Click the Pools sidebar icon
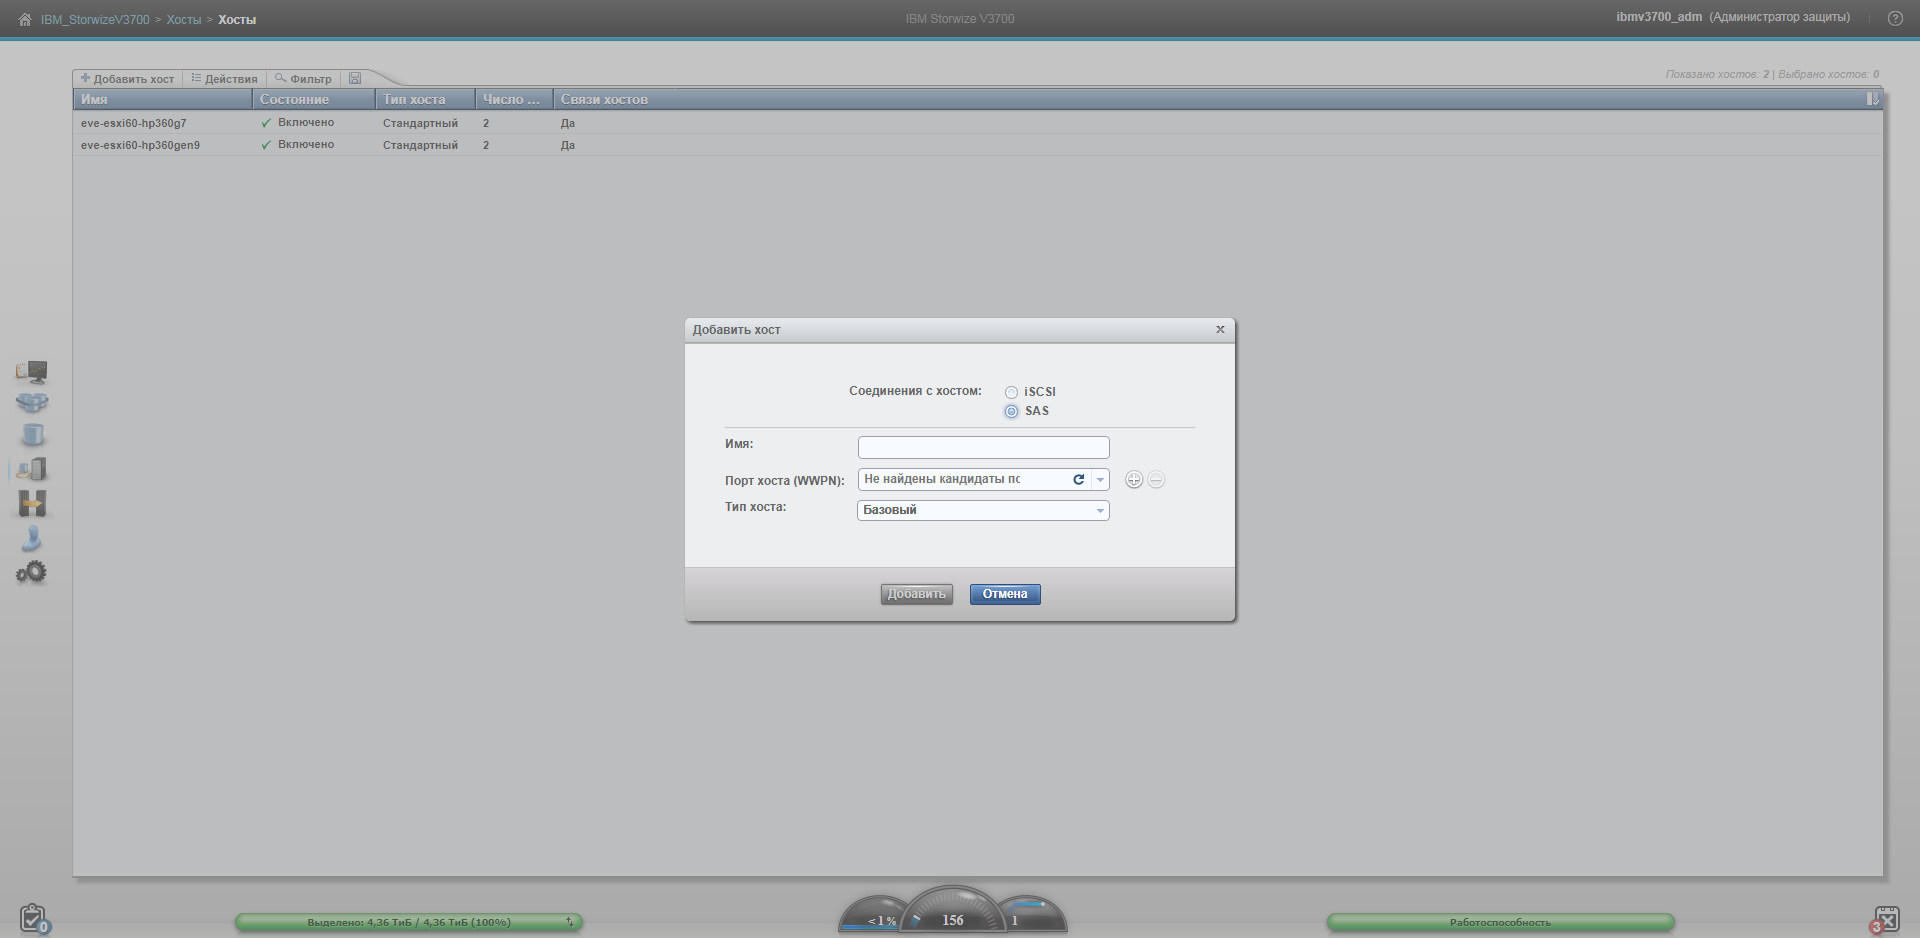This screenshot has width=1920, height=938. click(x=32, y=403)
